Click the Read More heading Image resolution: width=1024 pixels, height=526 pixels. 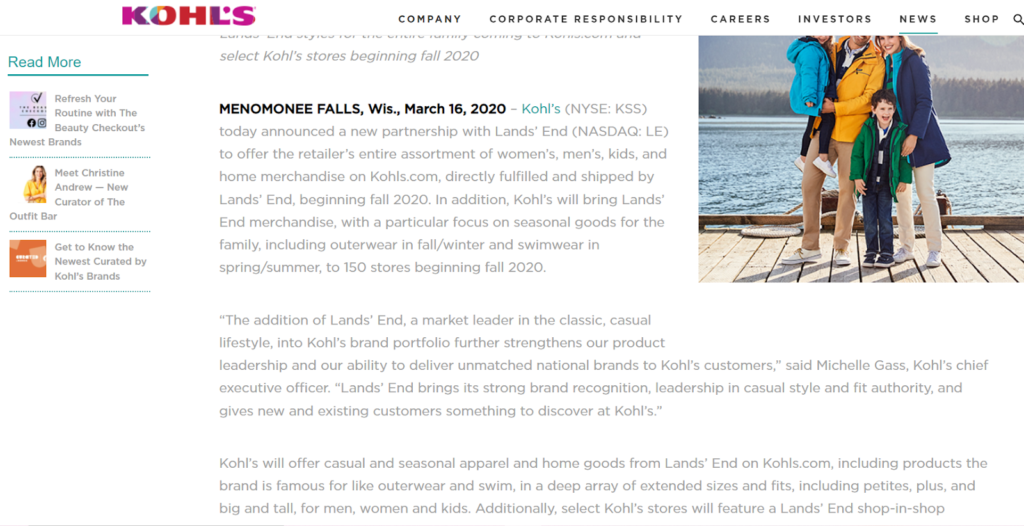[x=45, y=62]
